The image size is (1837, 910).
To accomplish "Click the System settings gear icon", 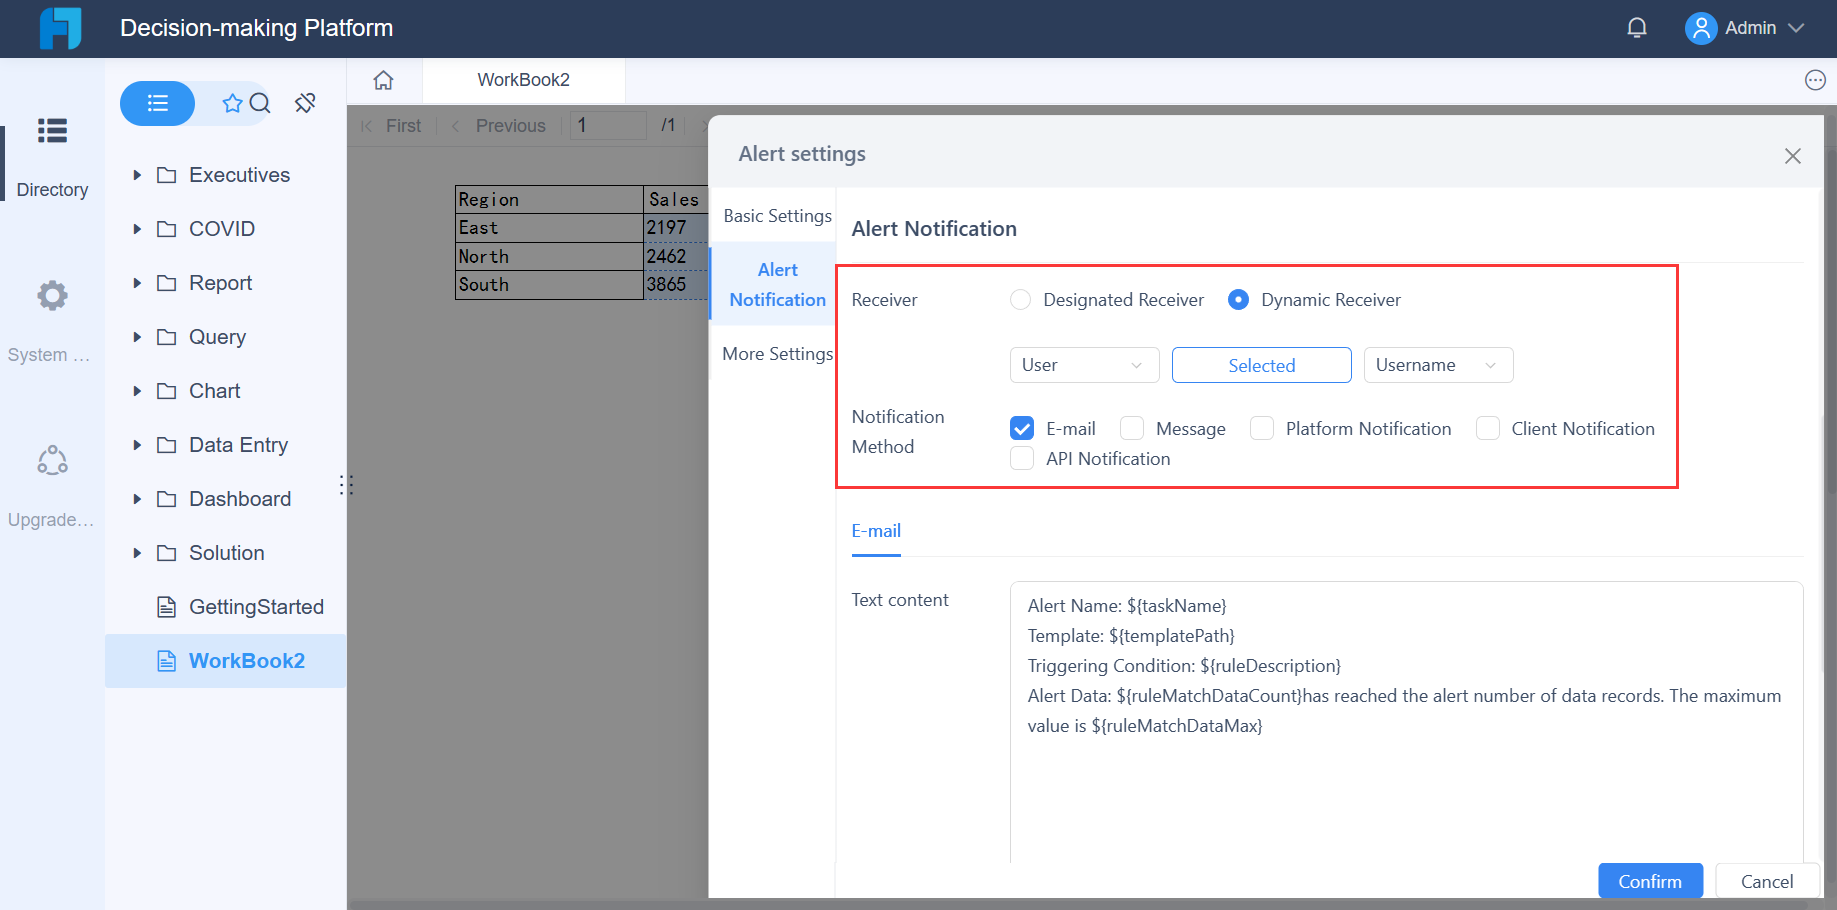I will coord(50,295).
